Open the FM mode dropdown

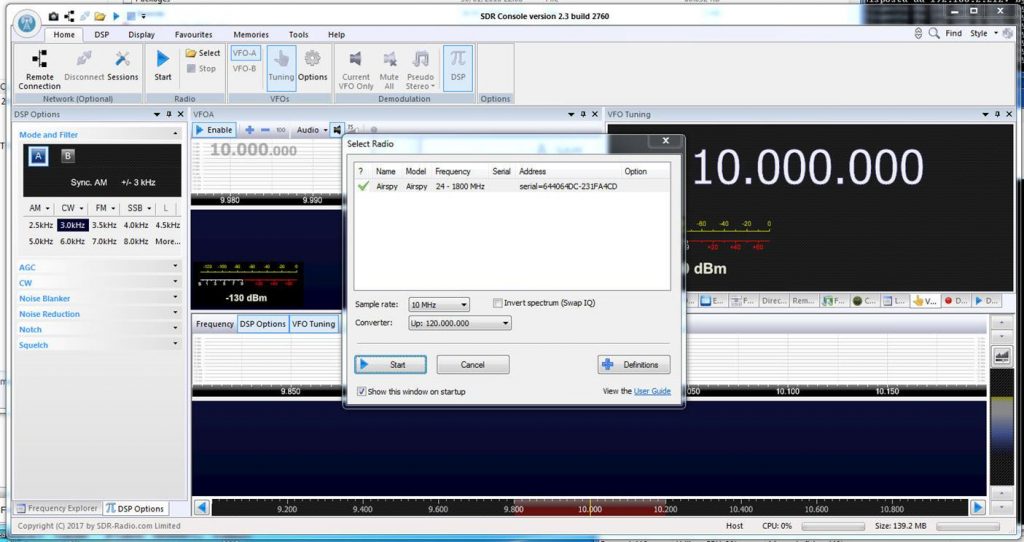click(104, 208)
